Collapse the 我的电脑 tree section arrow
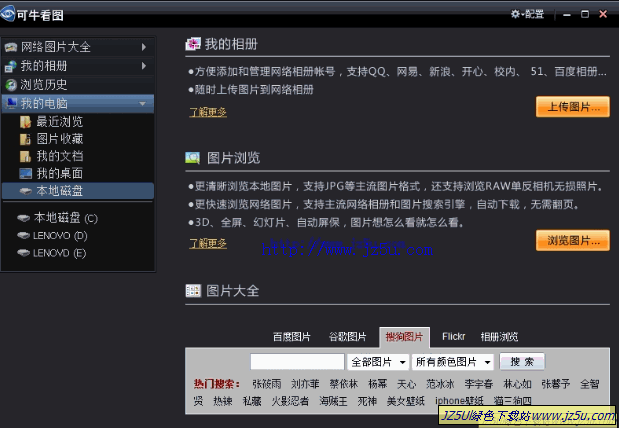The height and width of the screenshot is (428, 619). [x=144, y=104]
